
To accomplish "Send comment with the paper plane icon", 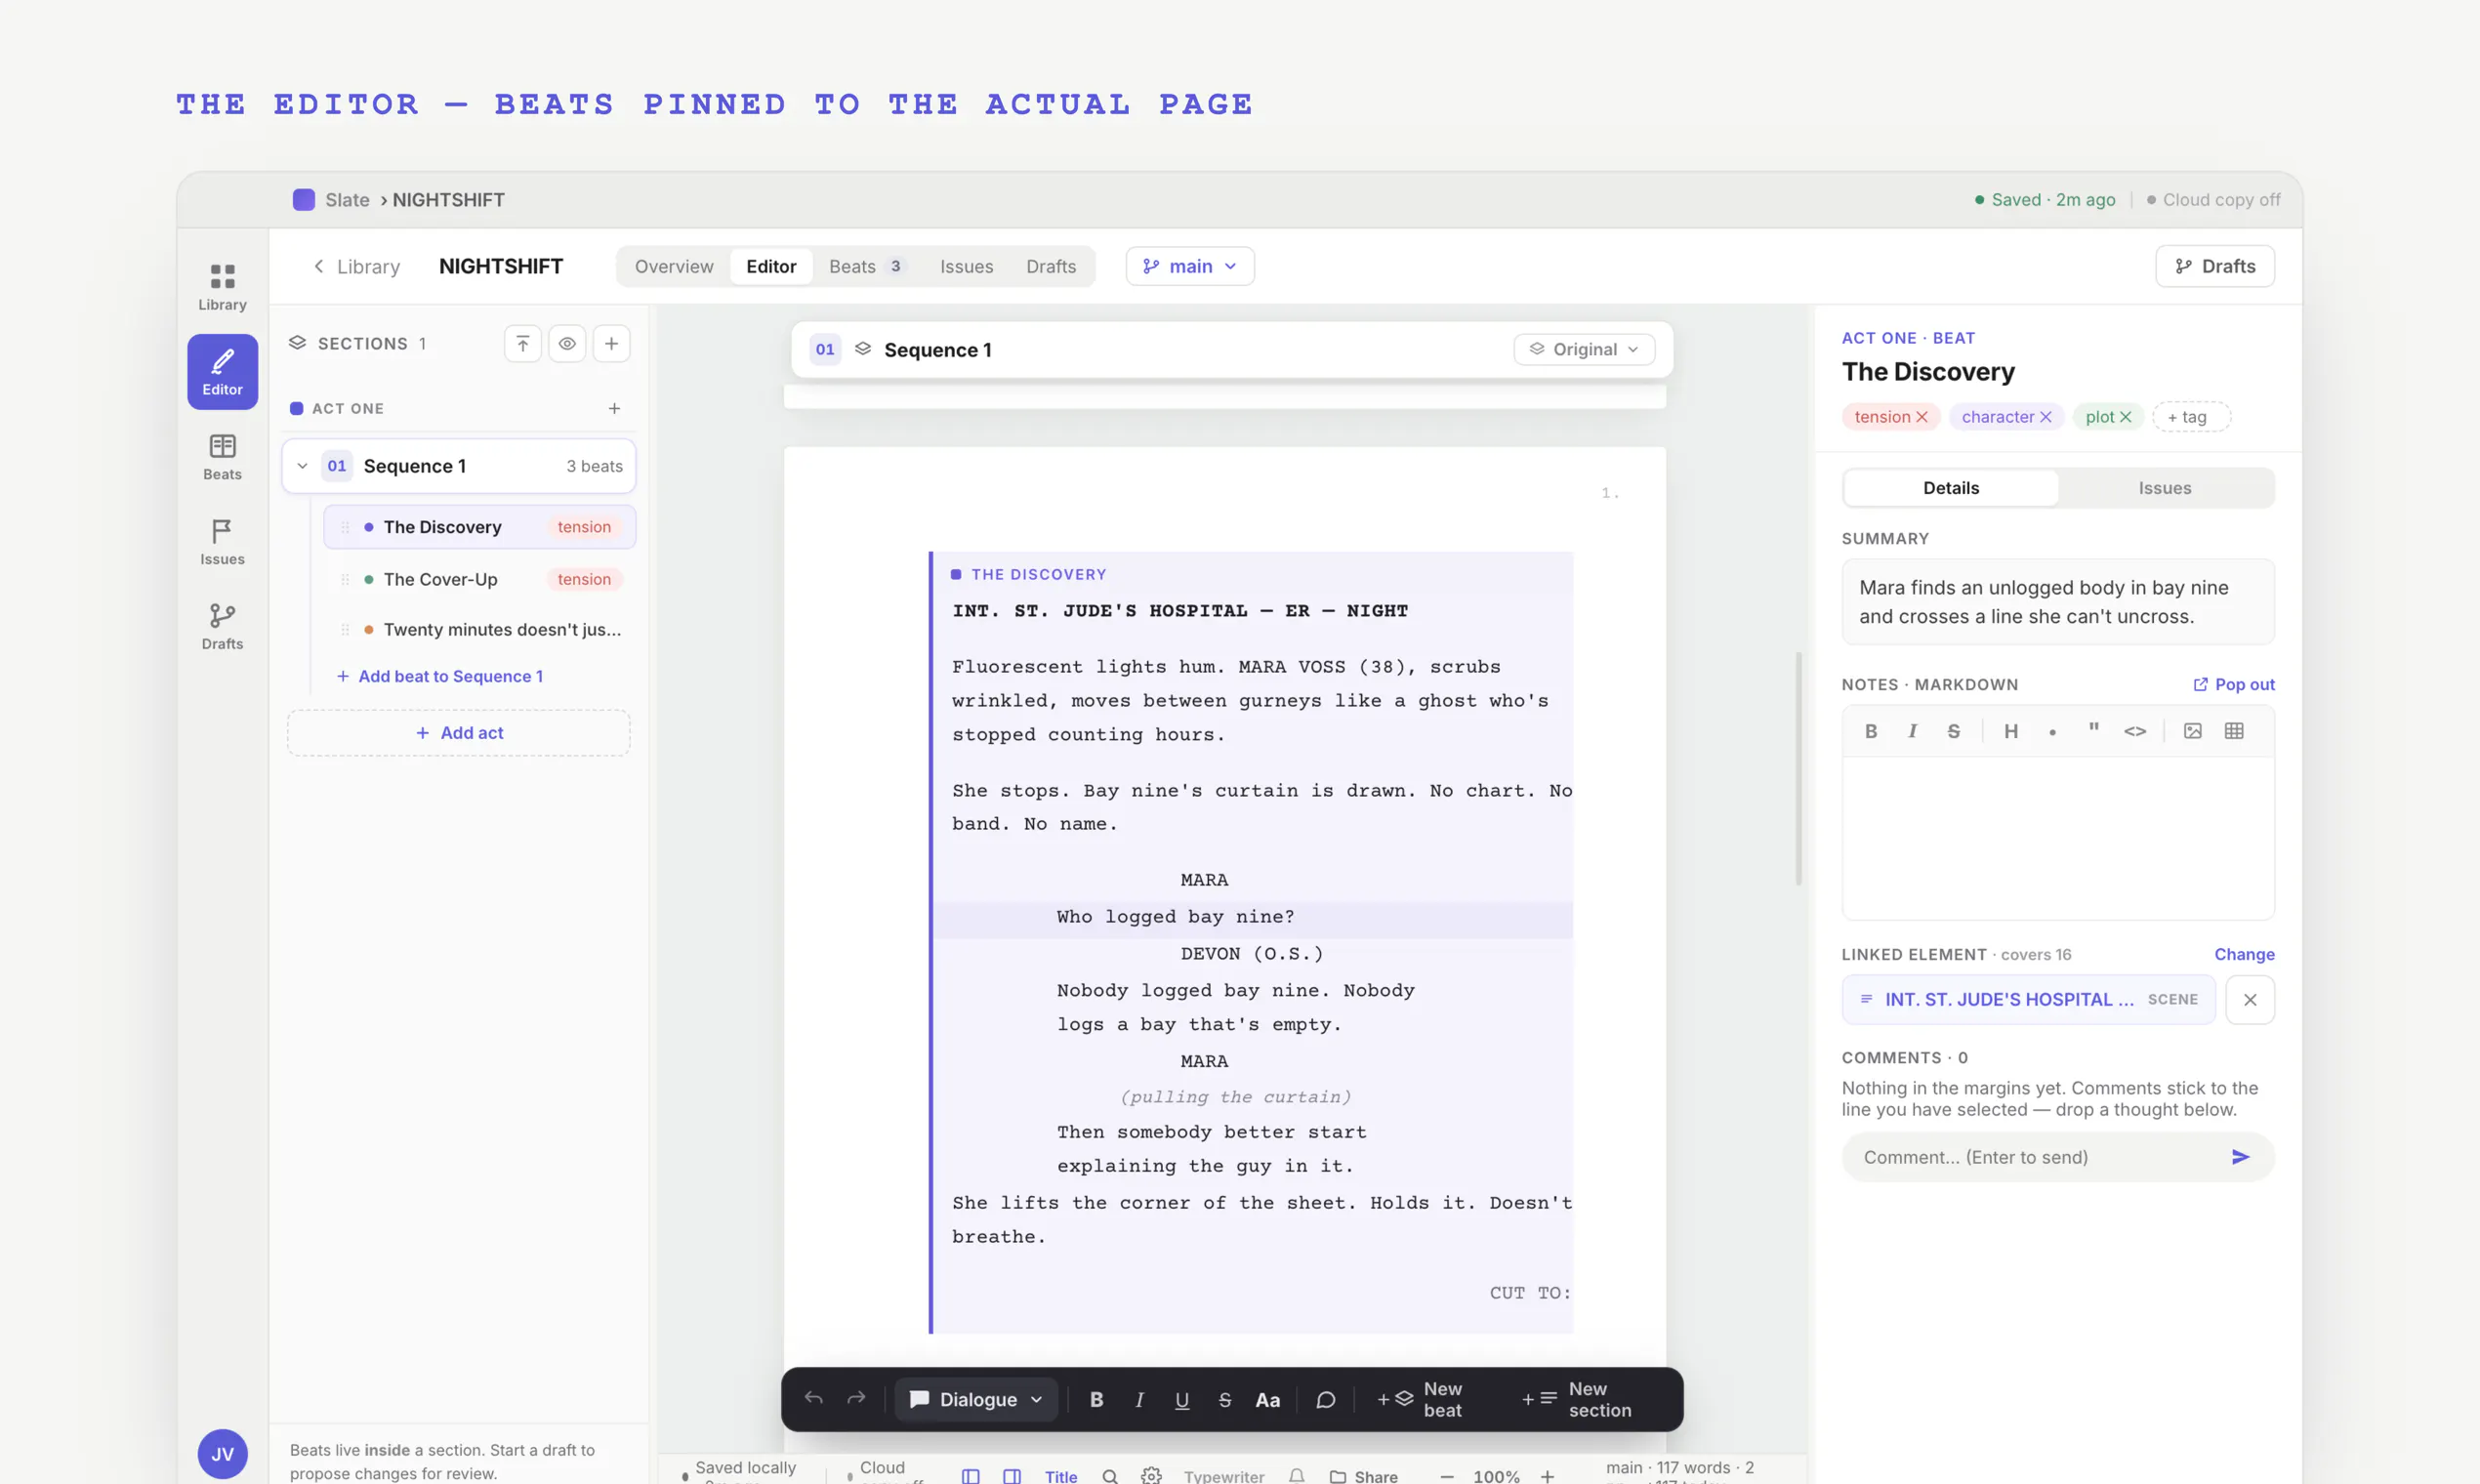I will (x=2240, y=1157).
